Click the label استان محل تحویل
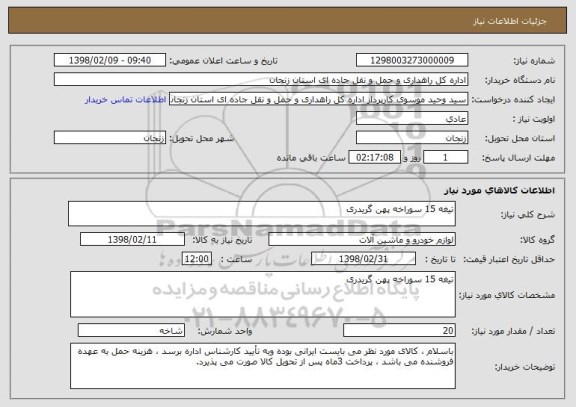 pos(520,138)
